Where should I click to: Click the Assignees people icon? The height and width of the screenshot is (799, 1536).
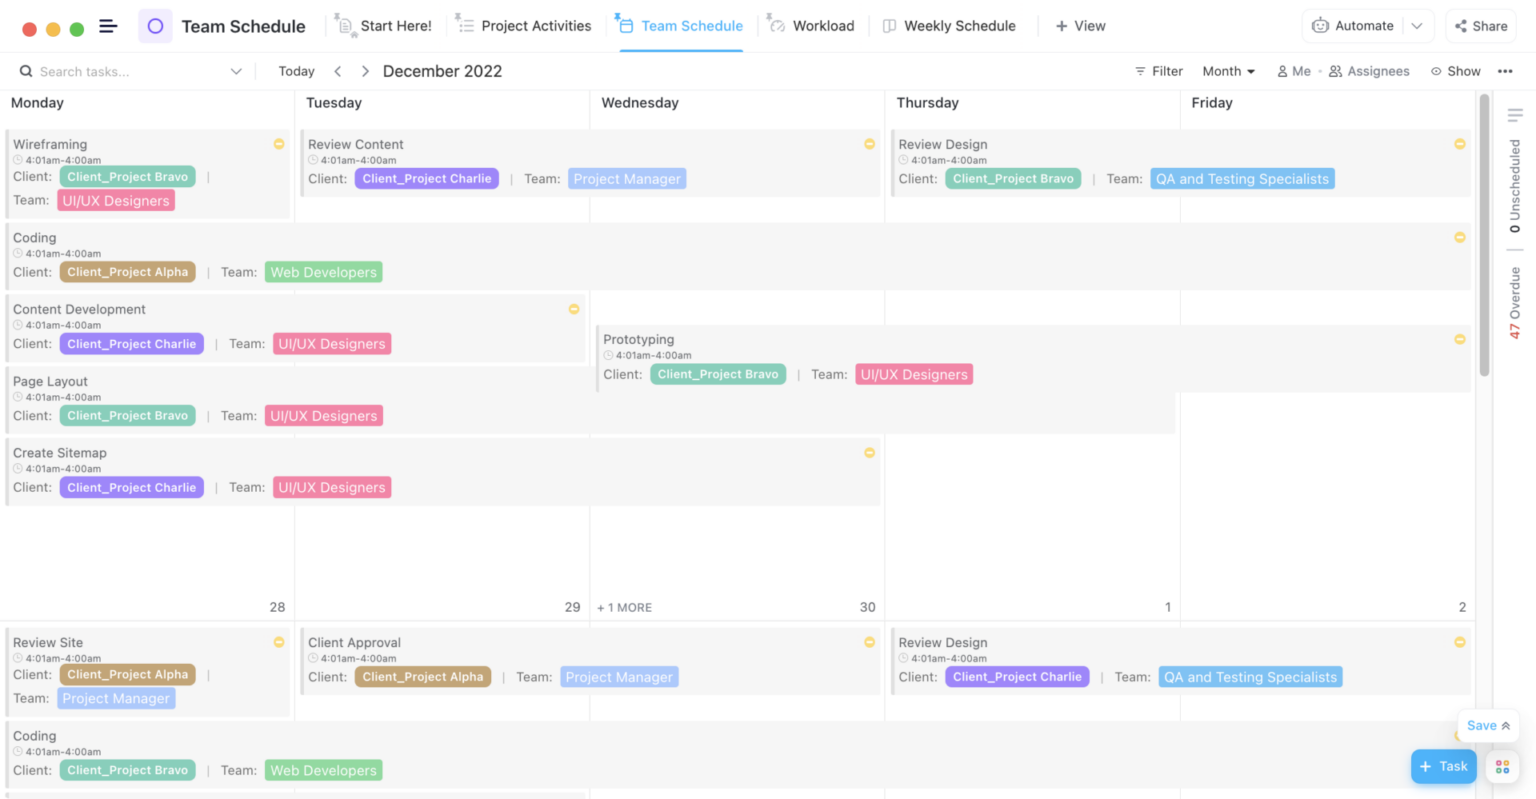coord(1336,71)
